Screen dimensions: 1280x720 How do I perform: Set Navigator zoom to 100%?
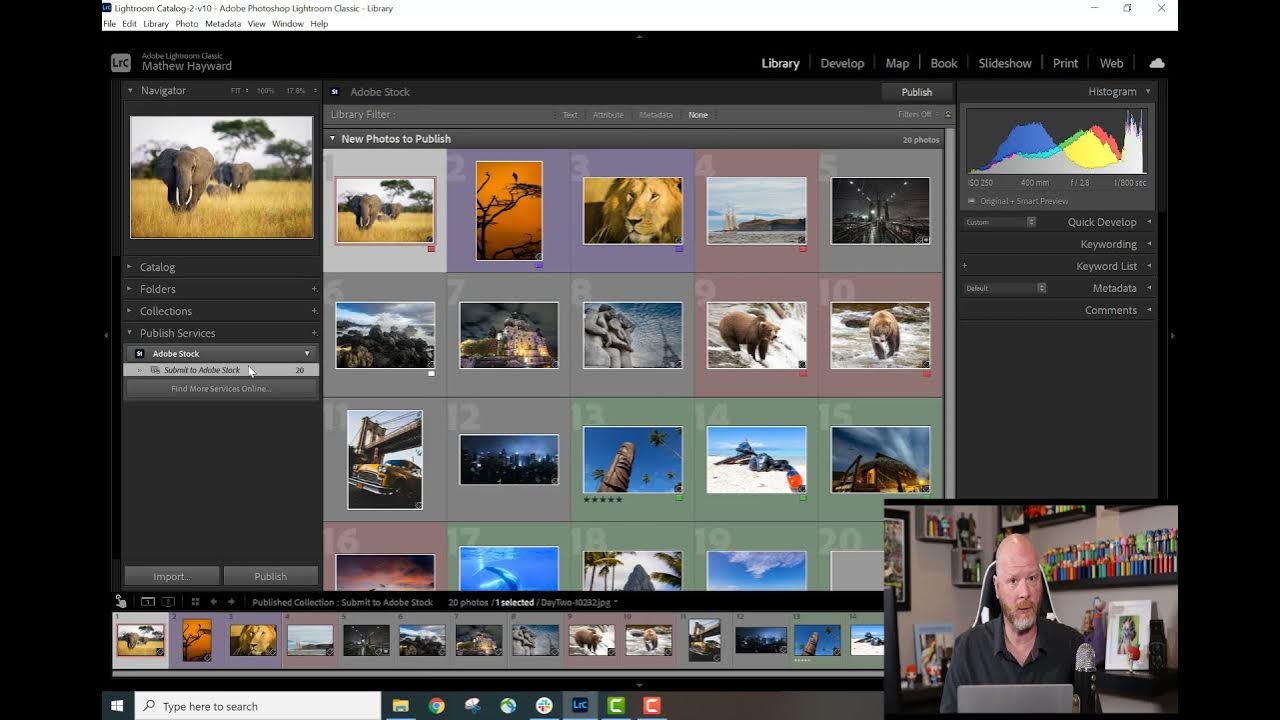265,91
